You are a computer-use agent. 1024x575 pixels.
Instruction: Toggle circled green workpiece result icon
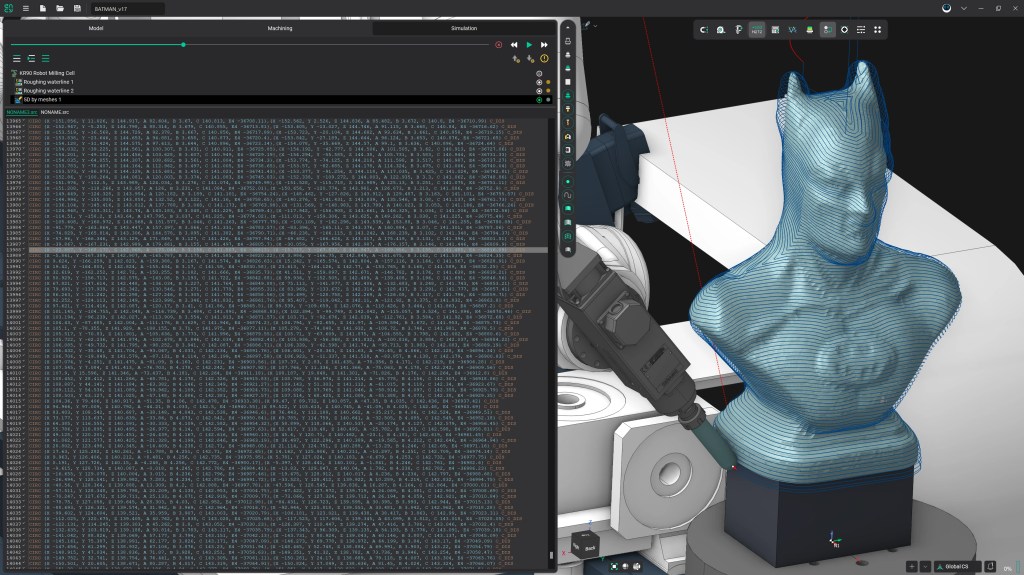[x=568, y=95]
